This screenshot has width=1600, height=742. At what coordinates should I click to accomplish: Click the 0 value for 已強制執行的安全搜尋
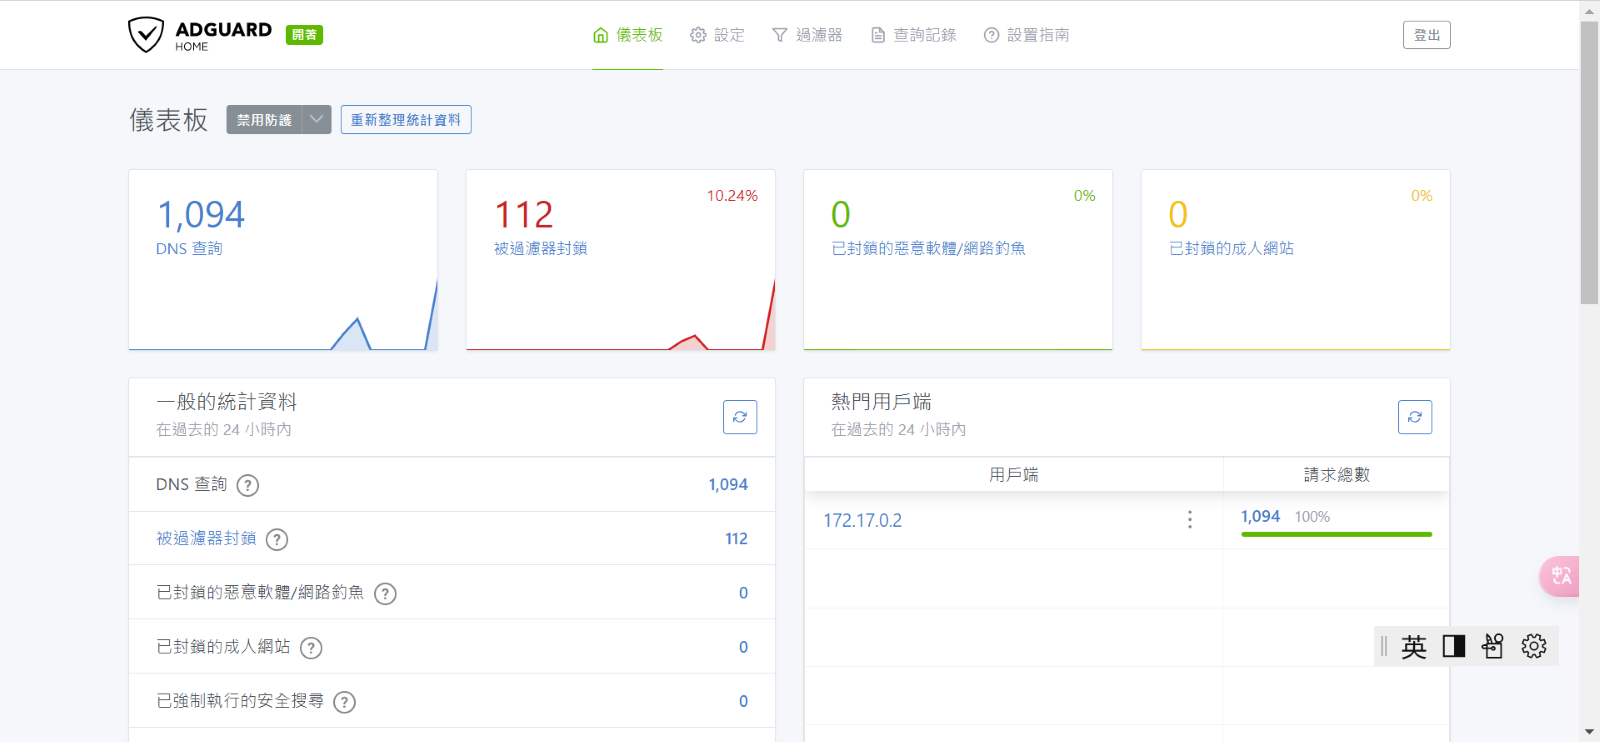click(743, 701)
